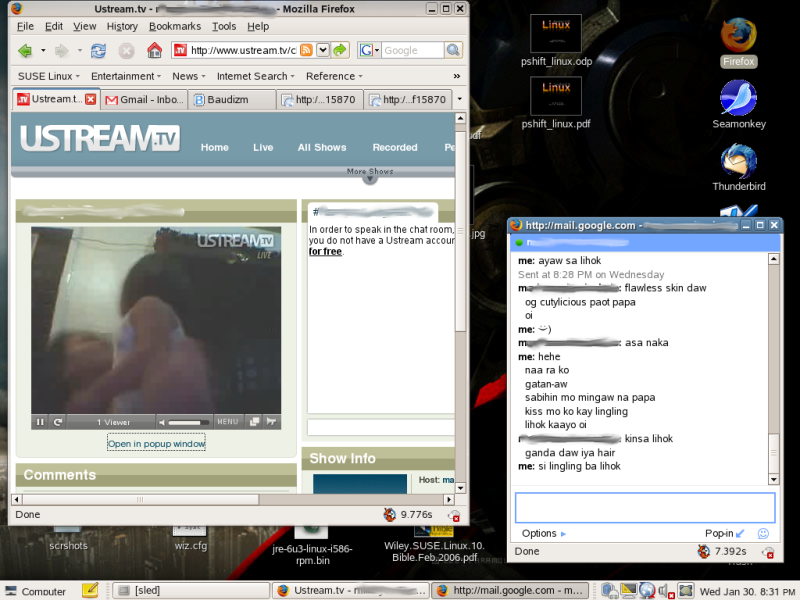This screenshot has width=800, height=600.
Task: Open the Bookmarks menu
Action: pos(174,26)
